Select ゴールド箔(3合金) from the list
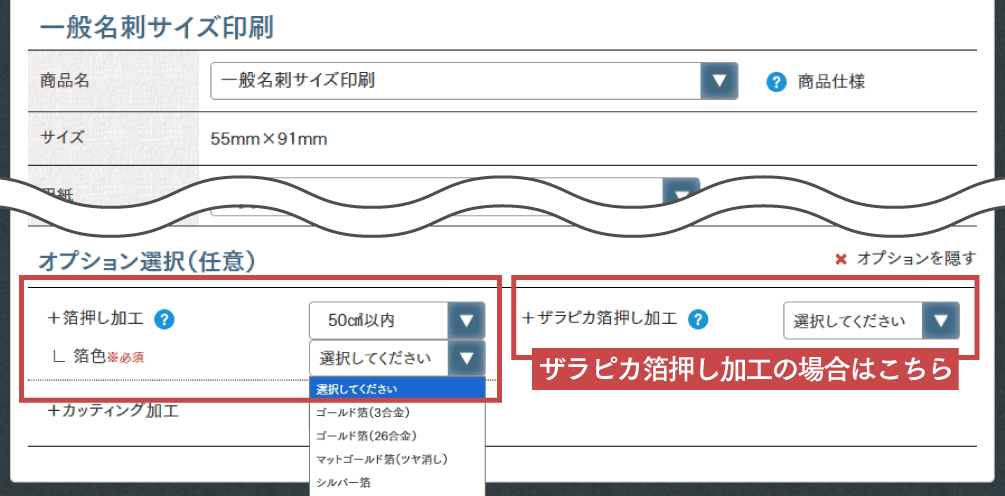1005x496 pixels. pyautogui.click(x=363, y=411)
